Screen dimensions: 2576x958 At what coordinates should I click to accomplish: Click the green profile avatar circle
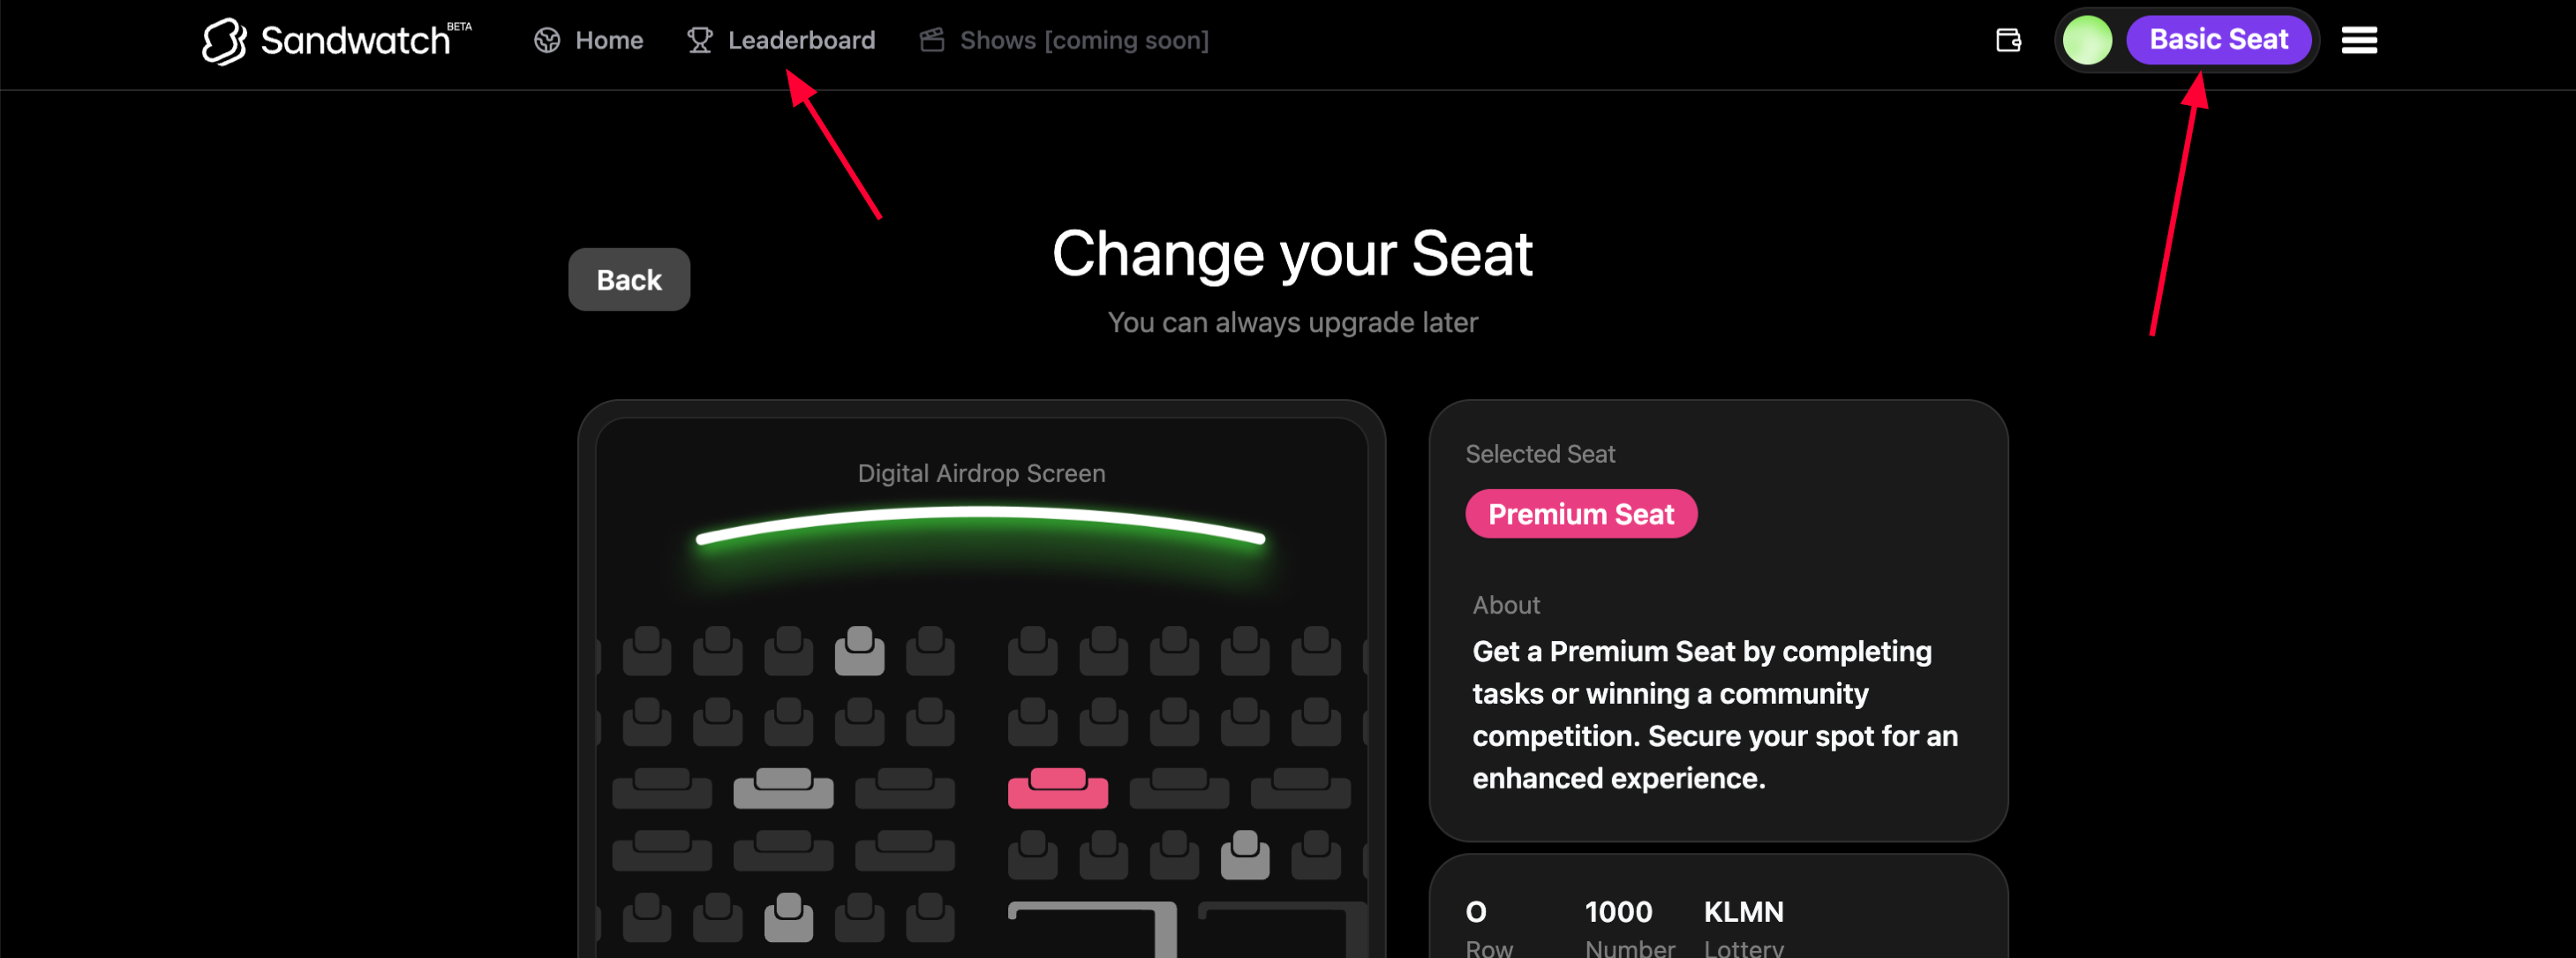tap(2087, 40)
